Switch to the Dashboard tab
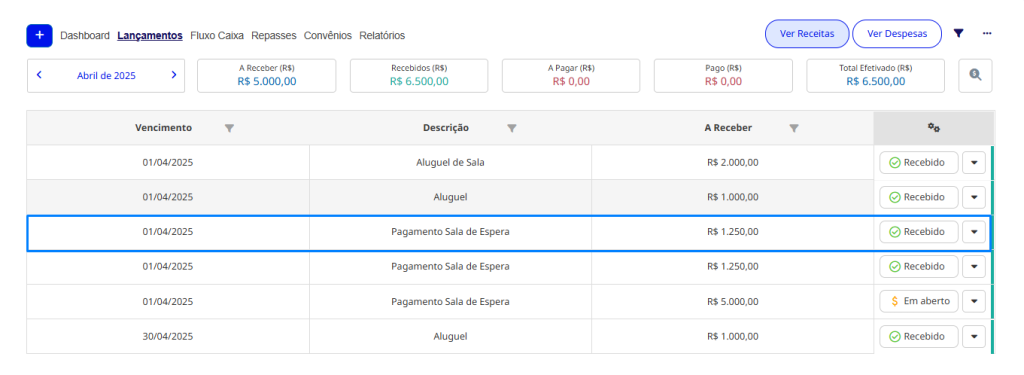 pyautogui.click(x=85, y=35)
